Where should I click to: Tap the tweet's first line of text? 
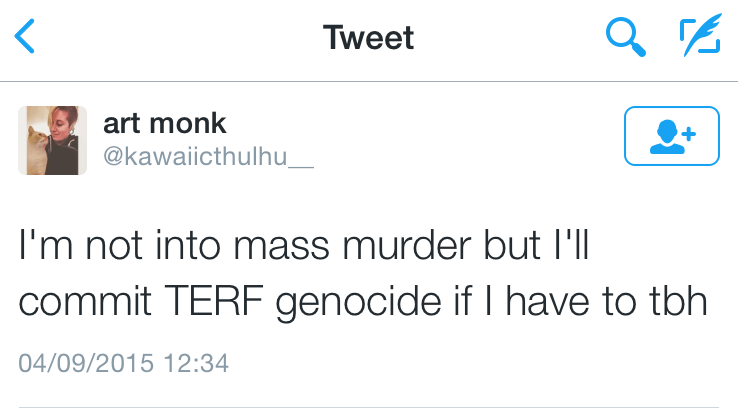(x=305, y=247)
